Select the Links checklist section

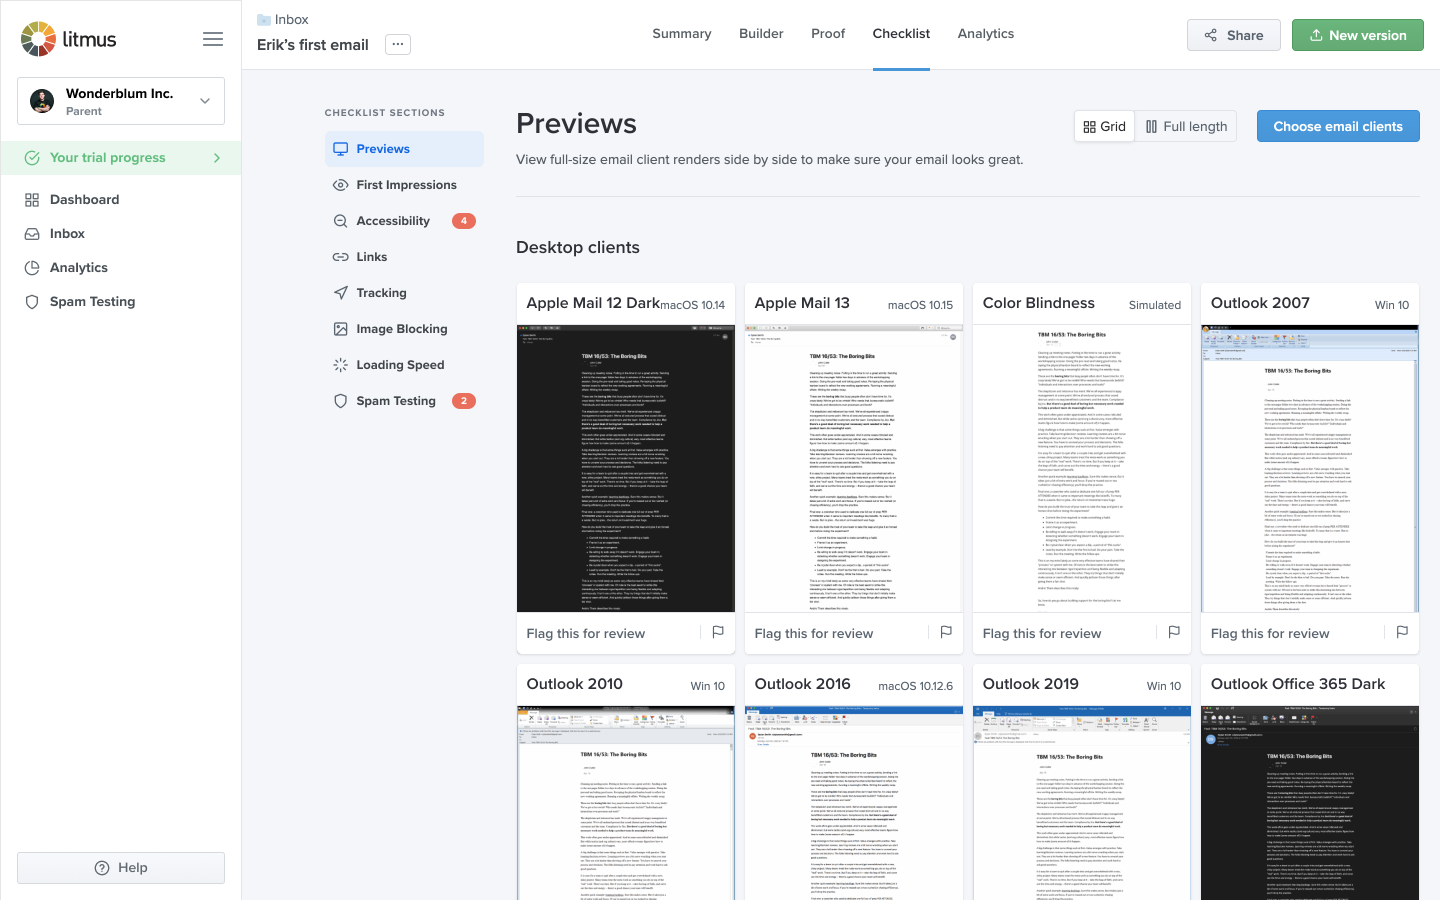(x=404, y=257)
